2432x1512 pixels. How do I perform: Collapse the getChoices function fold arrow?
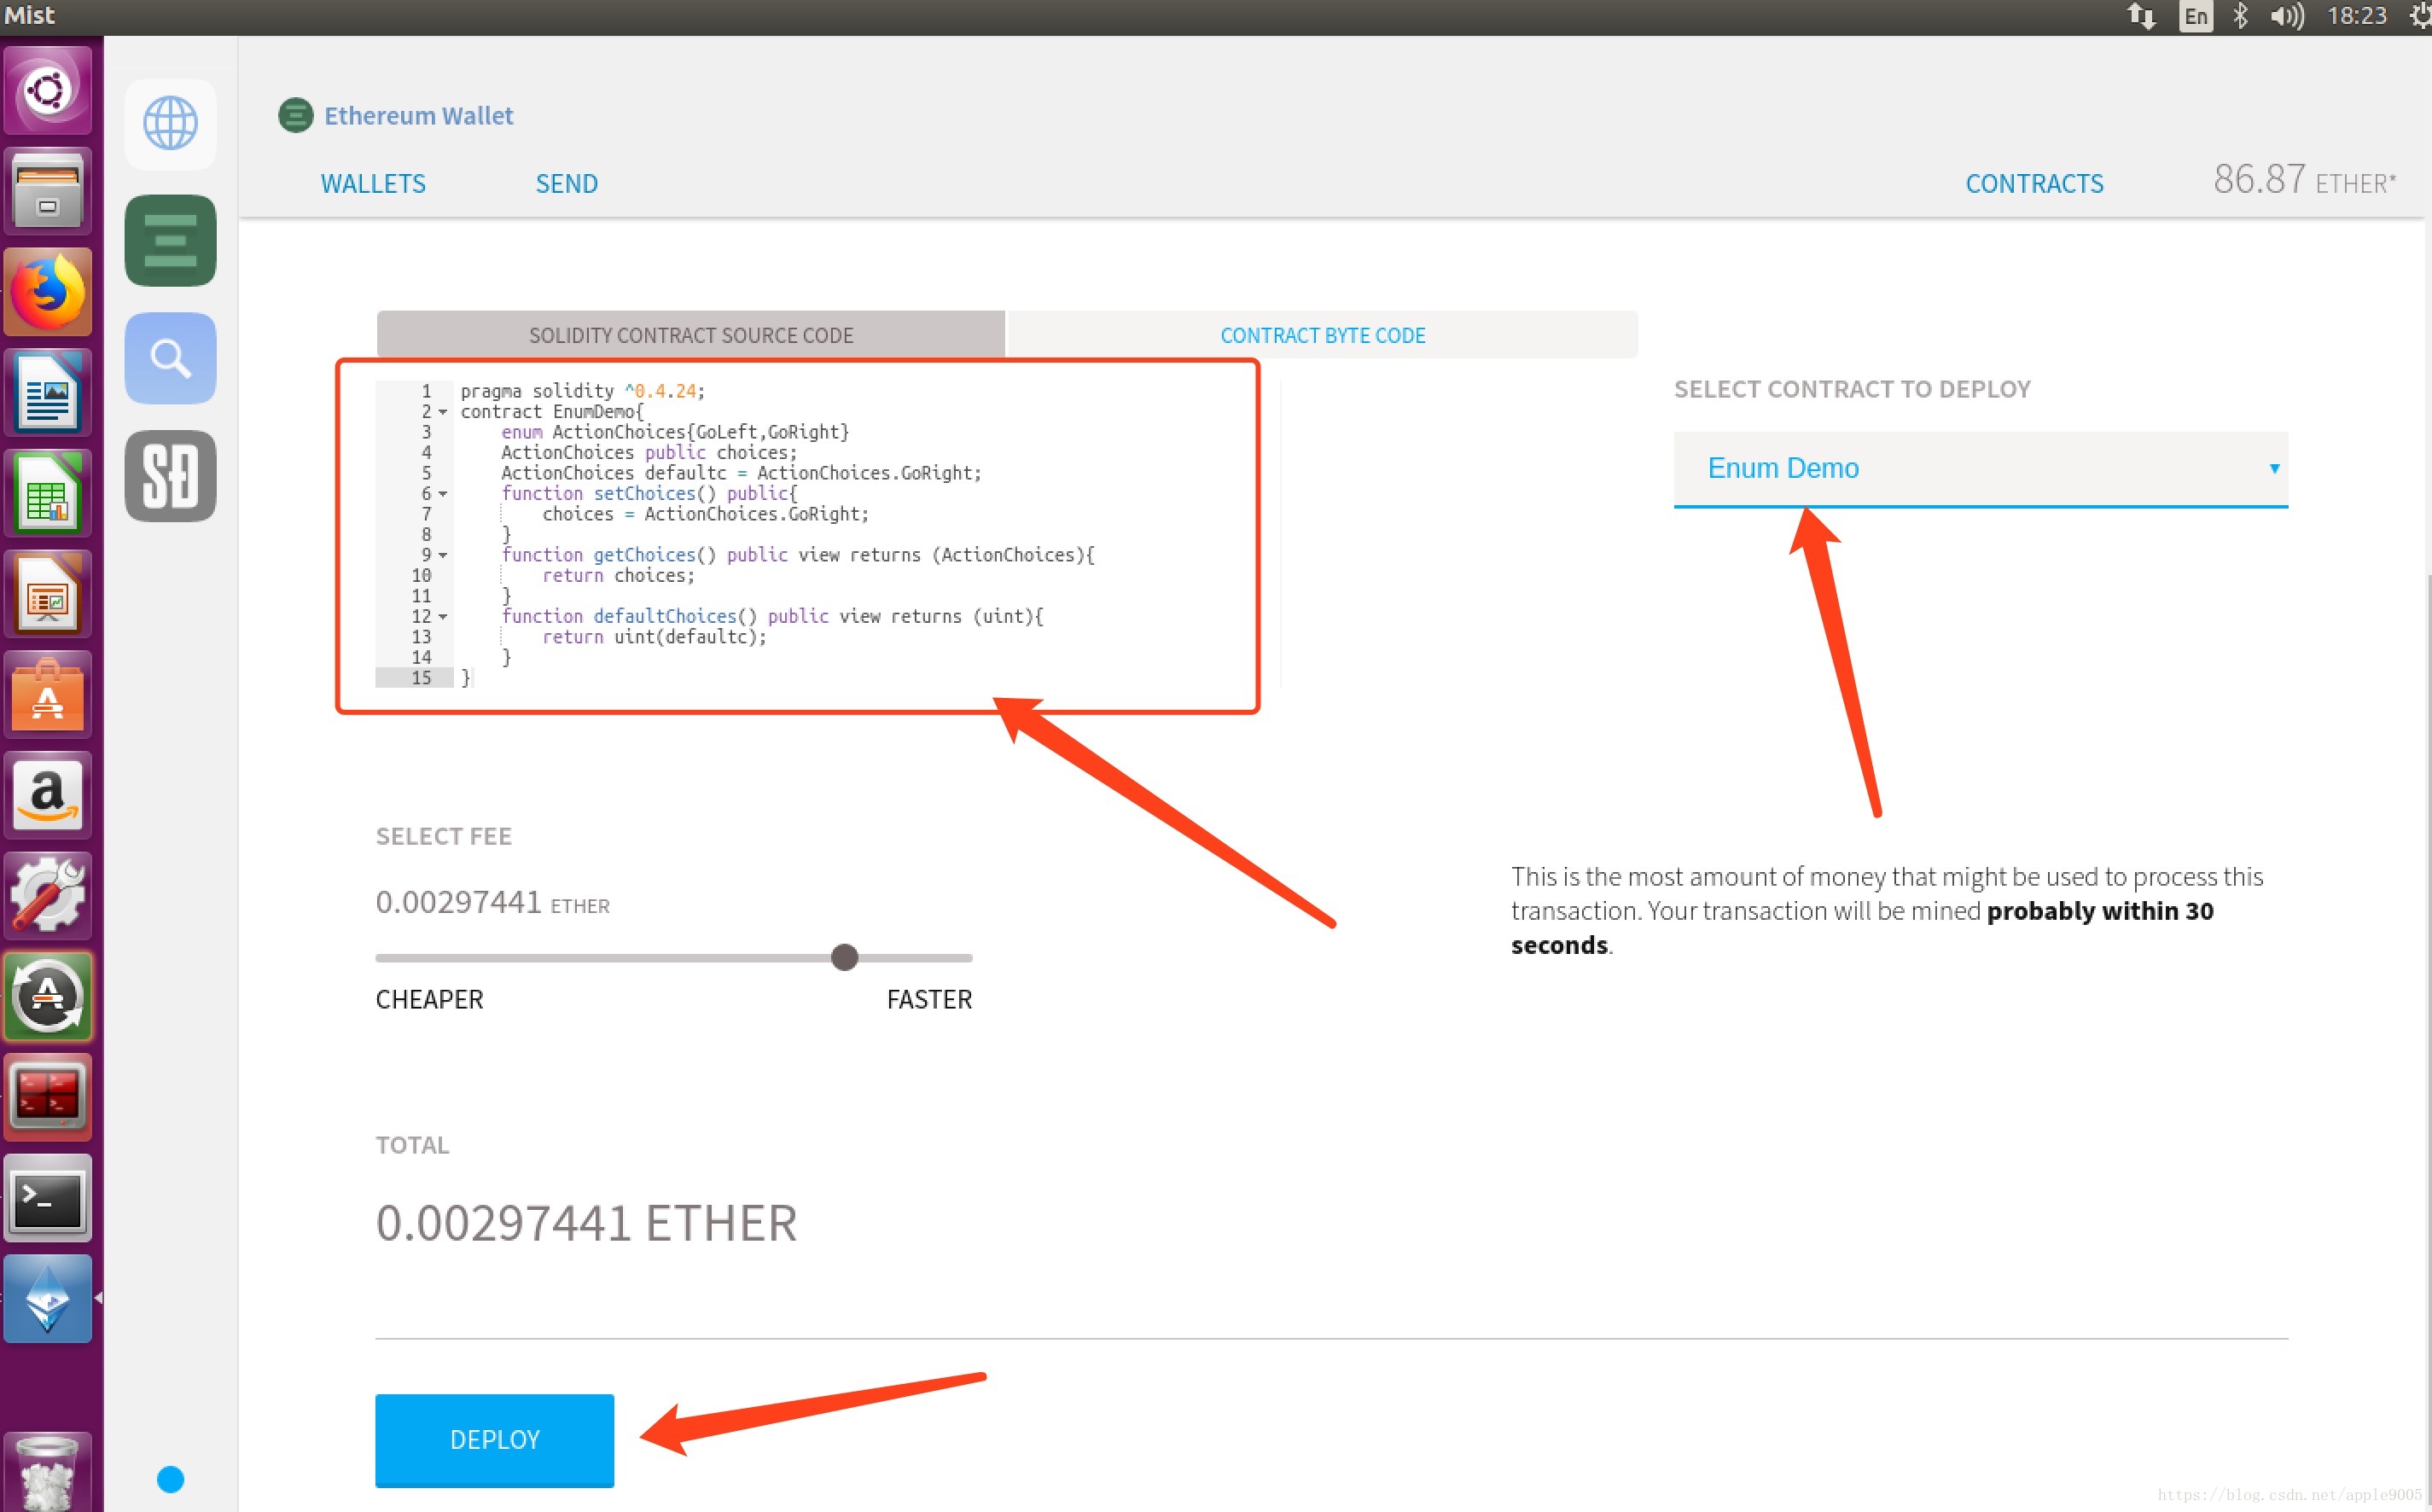tap(443, 555)
